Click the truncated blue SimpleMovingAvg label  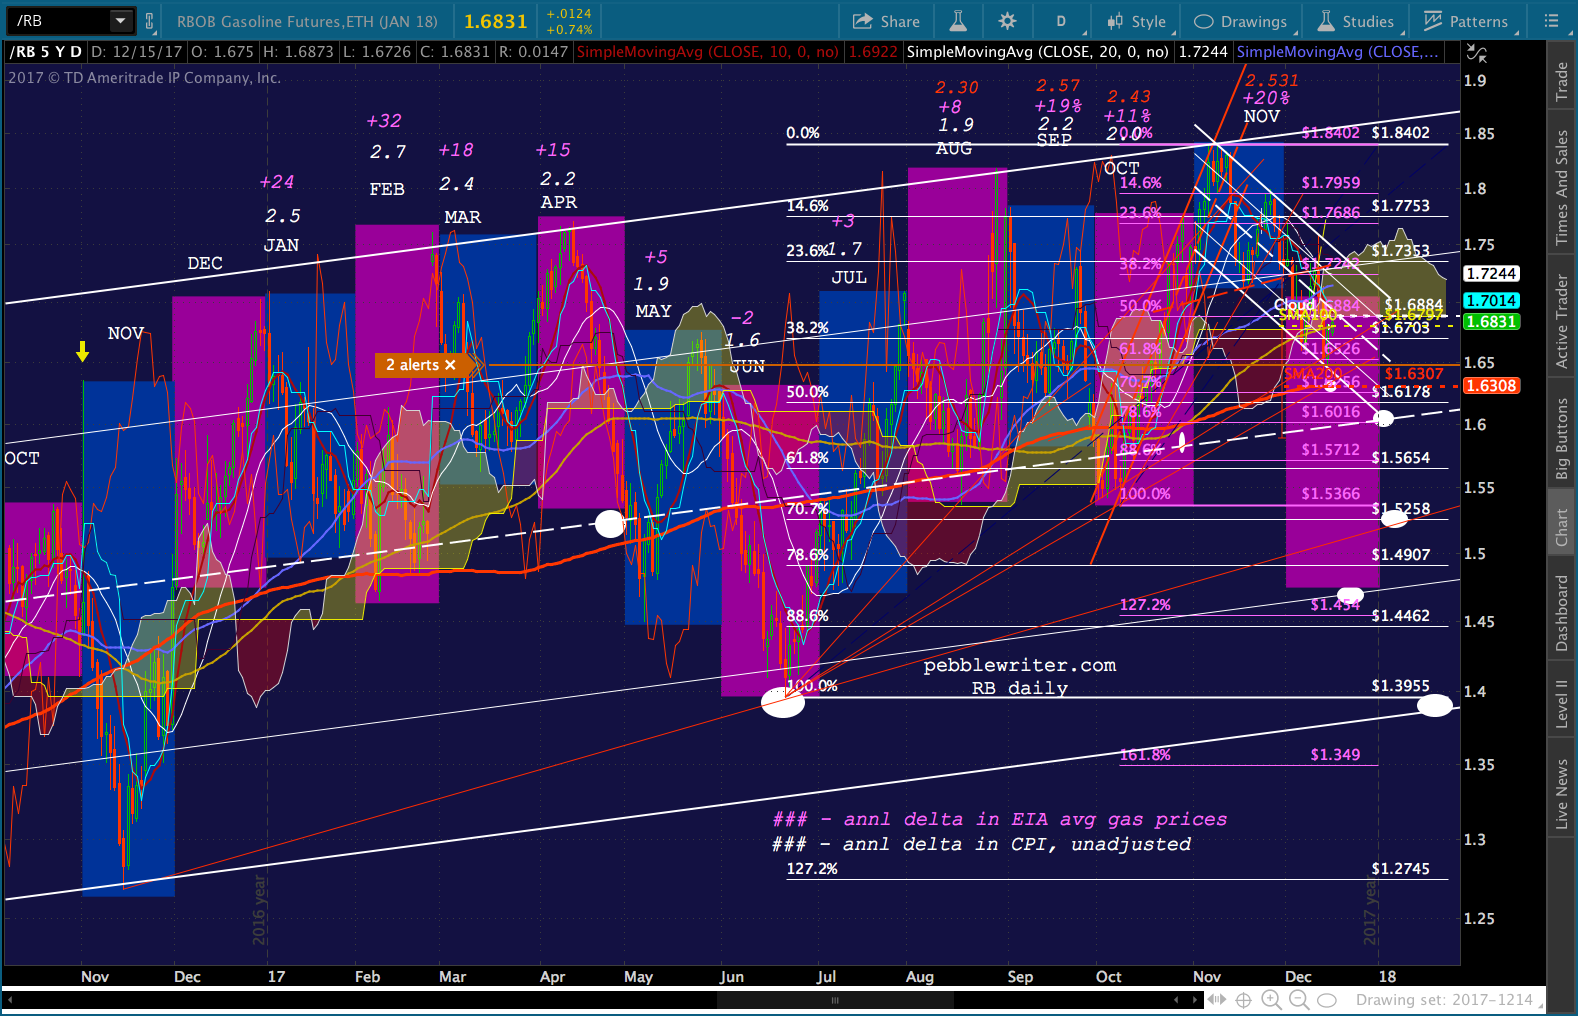click(x=1338, y=52)
